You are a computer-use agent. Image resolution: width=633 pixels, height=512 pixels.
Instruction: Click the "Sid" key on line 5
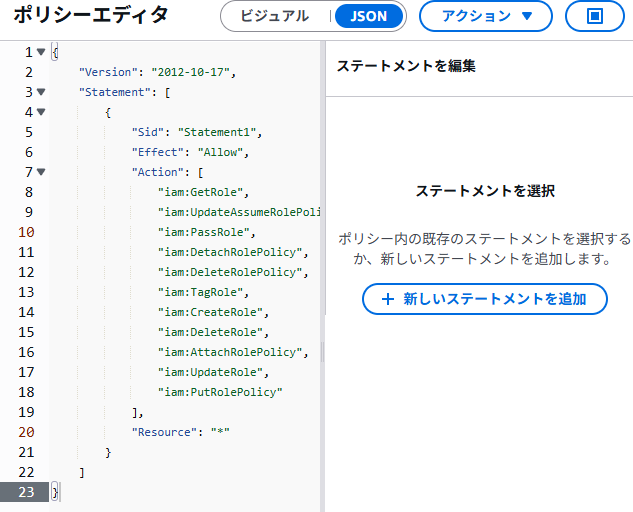(148, 132)
